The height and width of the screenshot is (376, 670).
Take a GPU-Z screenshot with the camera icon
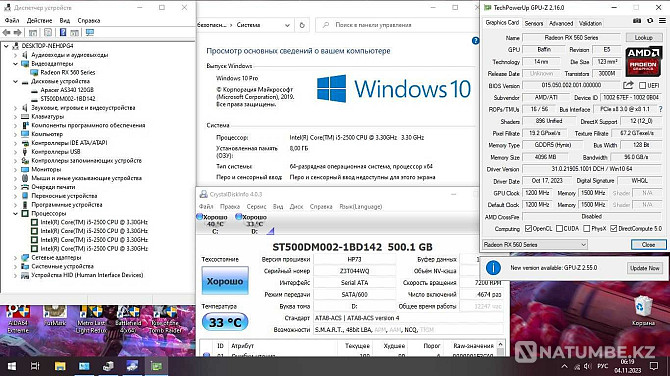pos(637,21)
